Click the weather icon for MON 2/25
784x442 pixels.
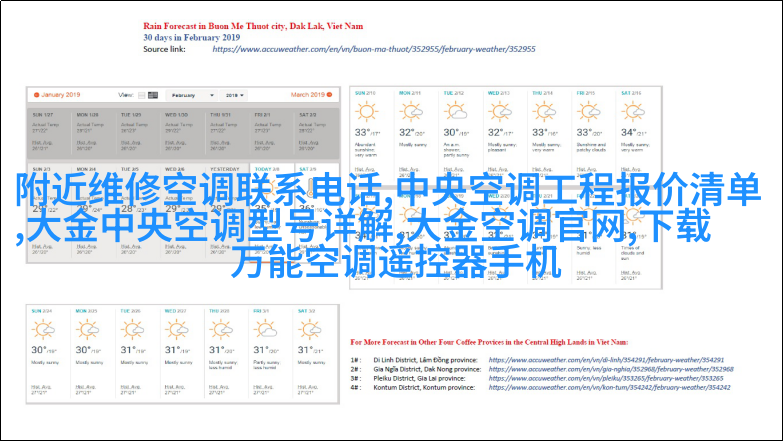click(88, 330)
